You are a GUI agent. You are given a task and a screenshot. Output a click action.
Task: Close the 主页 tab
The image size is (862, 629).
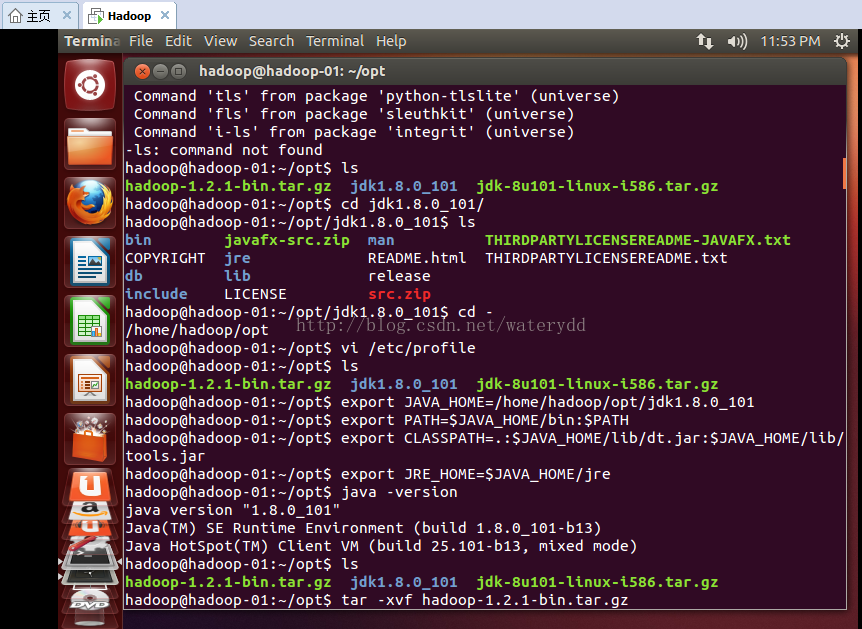(67, 15)
